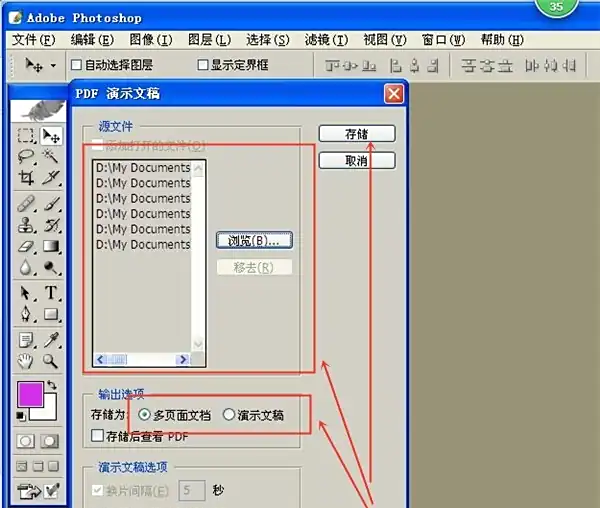The width and height of the screenshot is (600, 508).
Task: Open 编辑(E) menu
Action: click(x=92, y=40)
